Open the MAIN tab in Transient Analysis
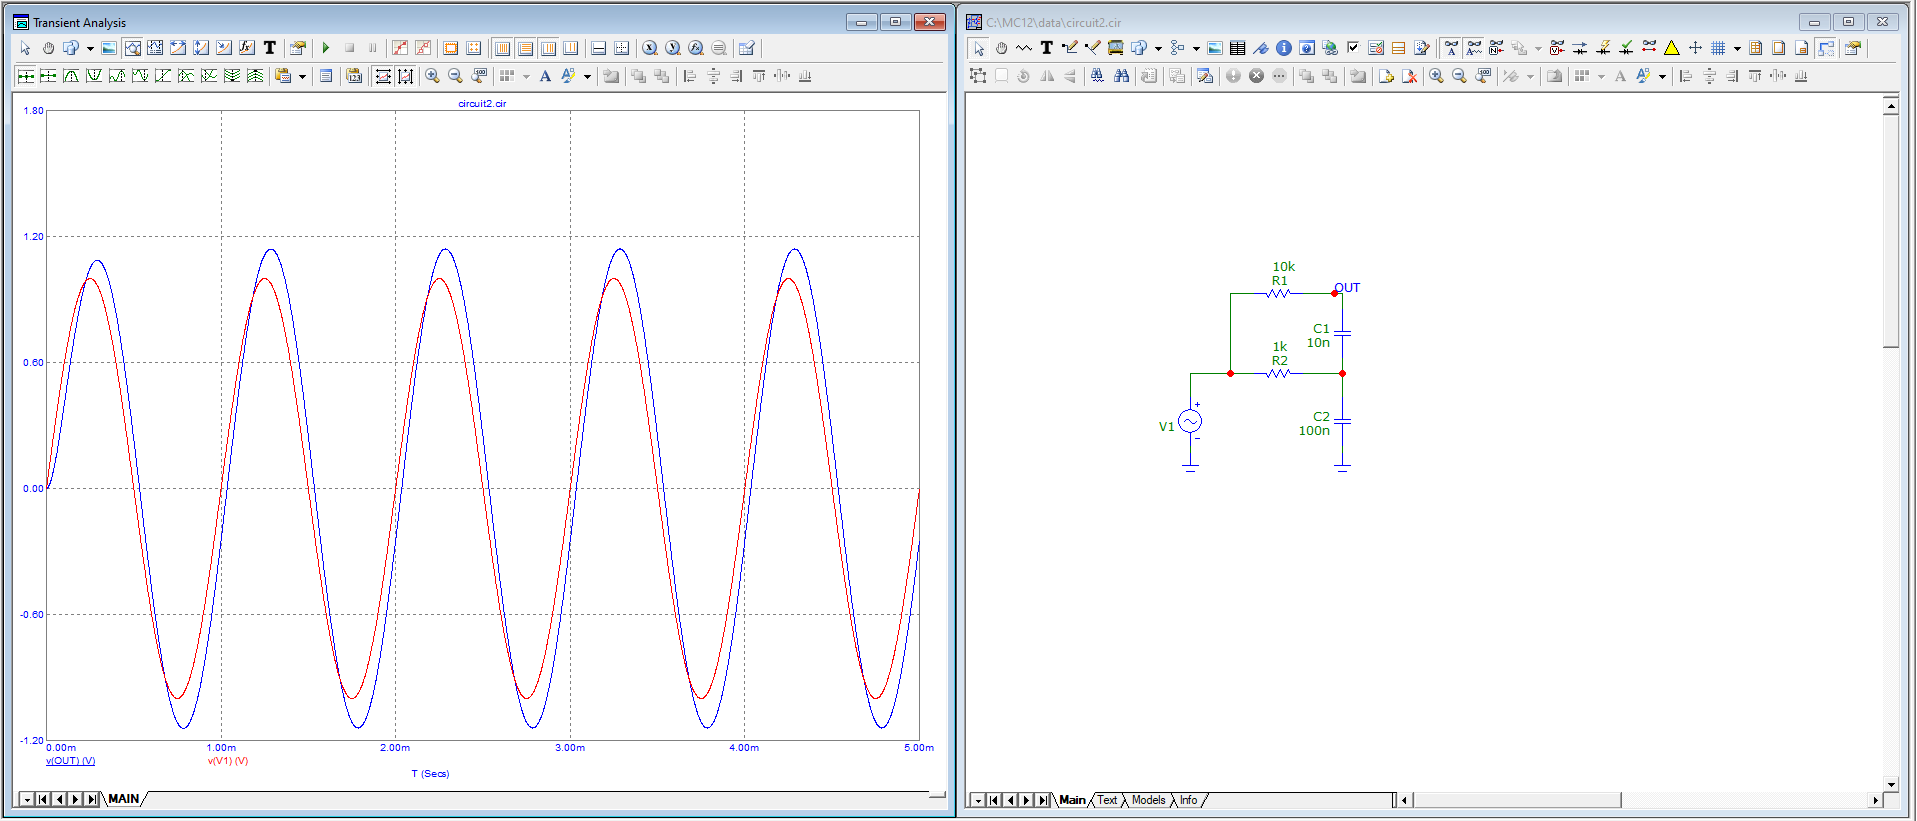Viewport: 1917px width, 821px height. tap(124, 799)
